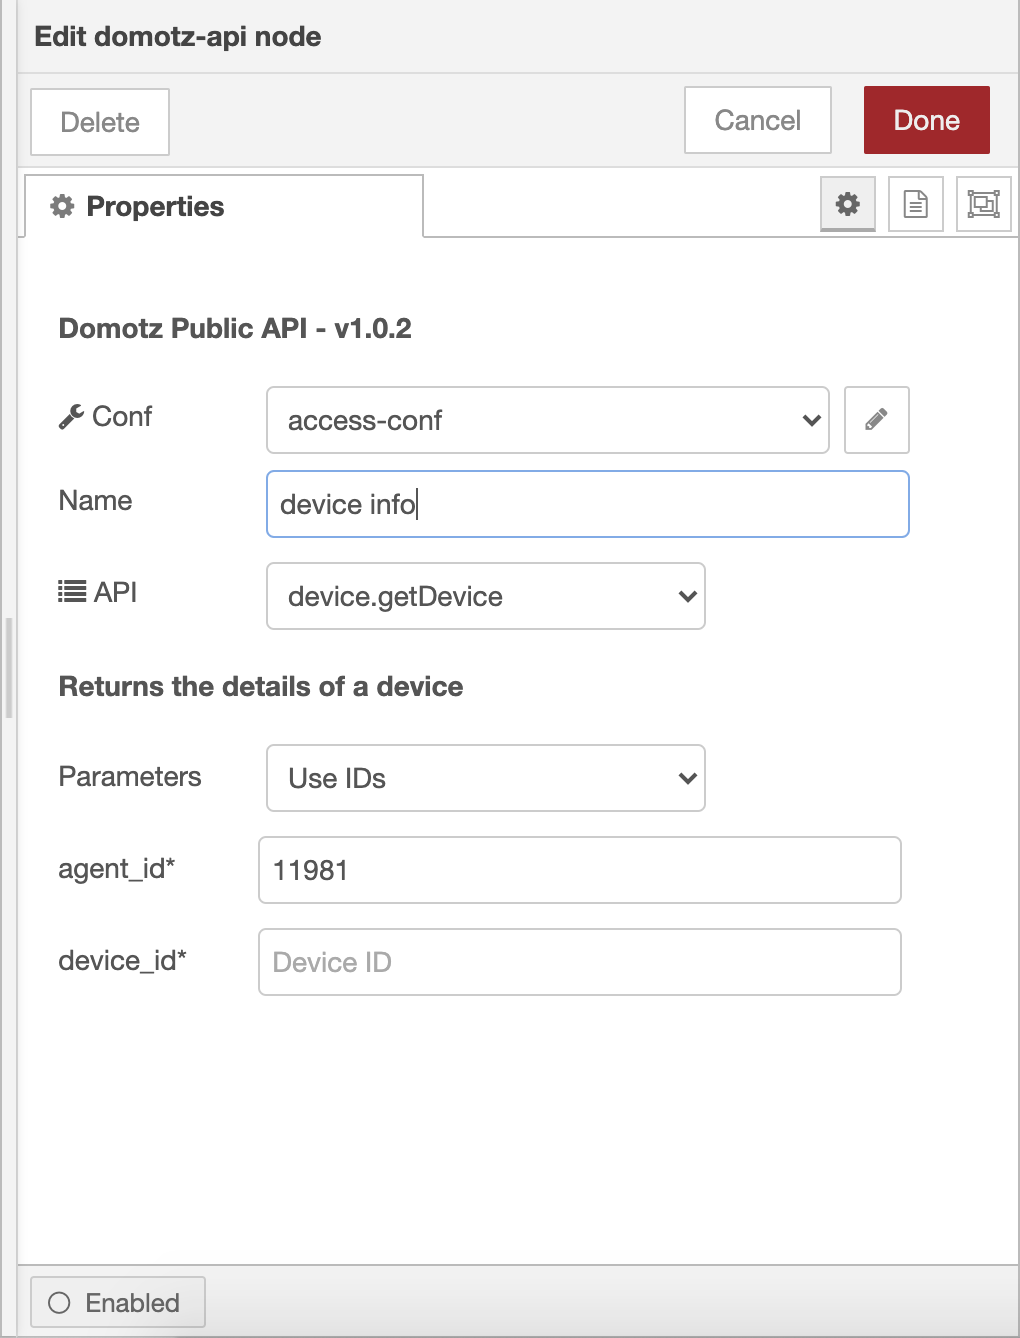Screen dimensions: 1020x1338
Task: Open the API device.getDevice dropdown
Action: 486,596
